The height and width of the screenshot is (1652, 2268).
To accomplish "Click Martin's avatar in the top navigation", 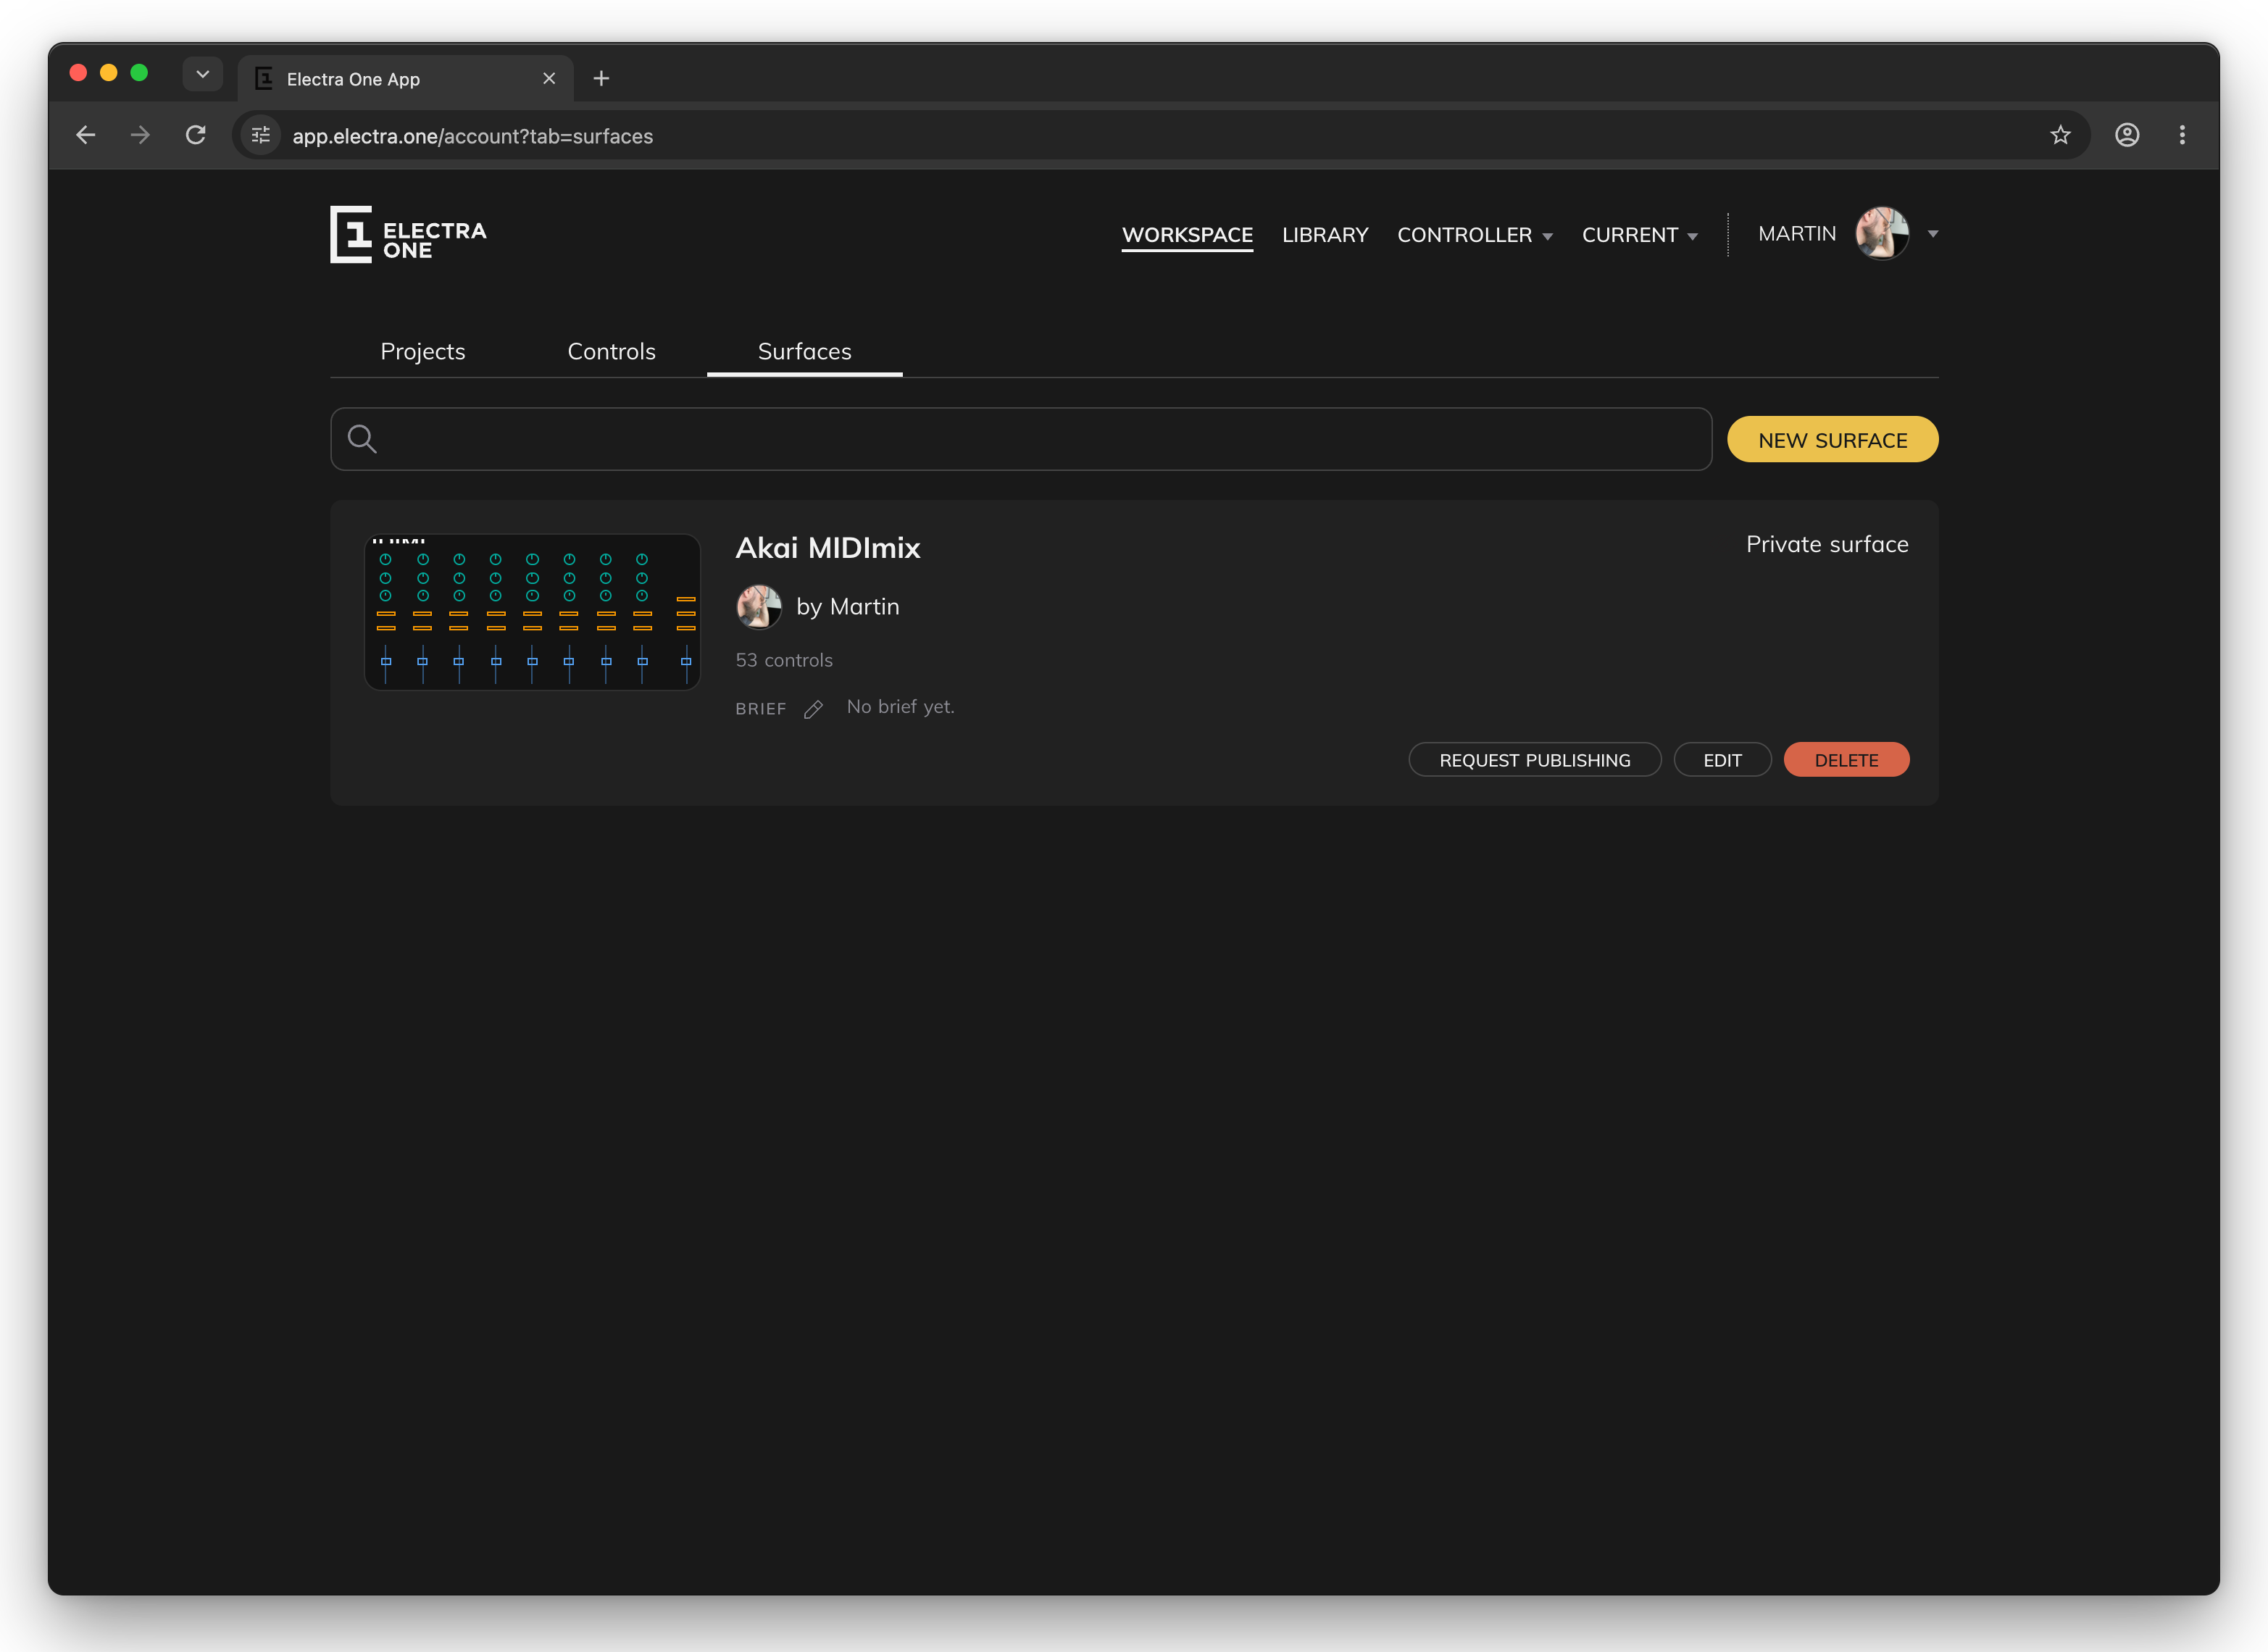I will (1882, 233).
